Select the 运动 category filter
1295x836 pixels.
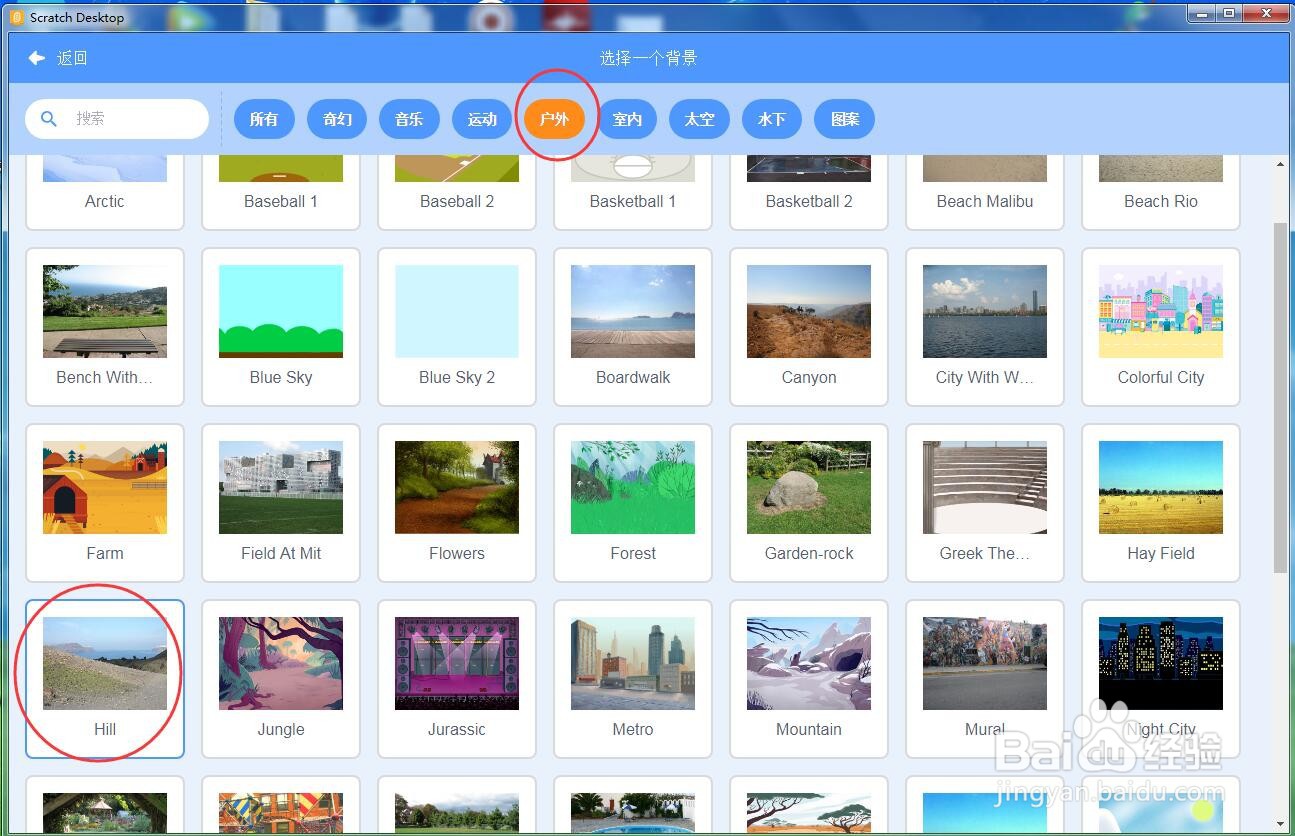click(x=482, y=119)
